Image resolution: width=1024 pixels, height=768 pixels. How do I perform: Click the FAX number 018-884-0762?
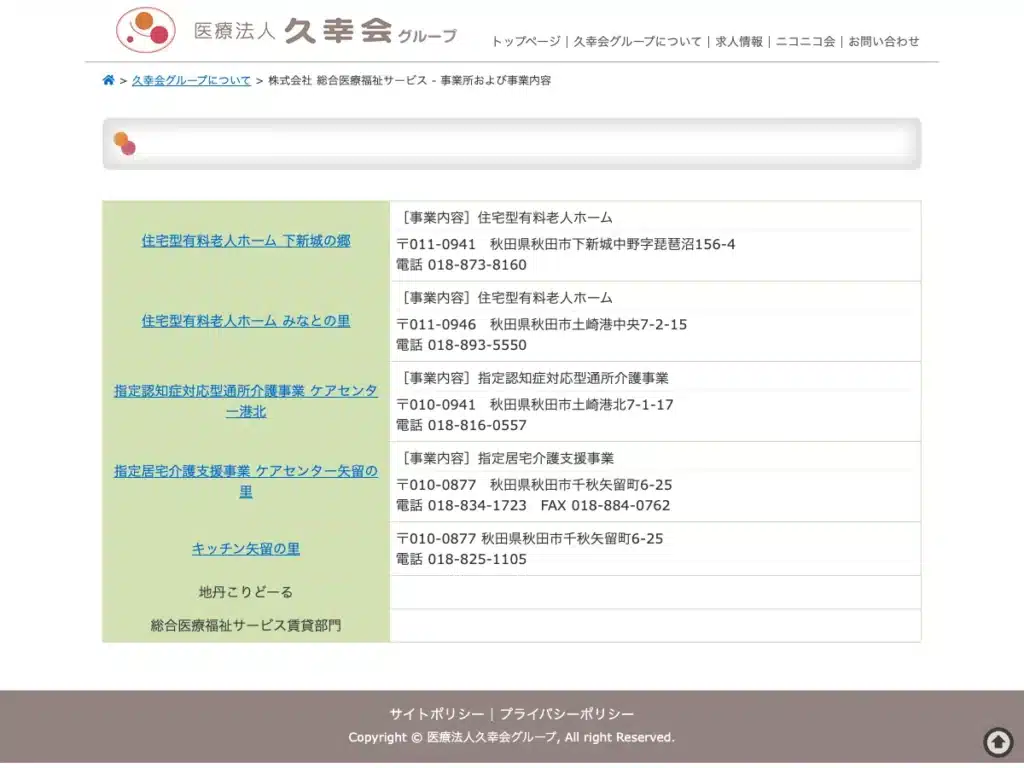[x=620, y=505]
